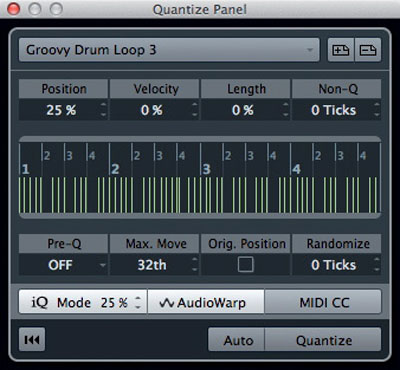Click the Remove Preset minus icon
The width and height of the screenshot is (400, 370).
[368, 50]
